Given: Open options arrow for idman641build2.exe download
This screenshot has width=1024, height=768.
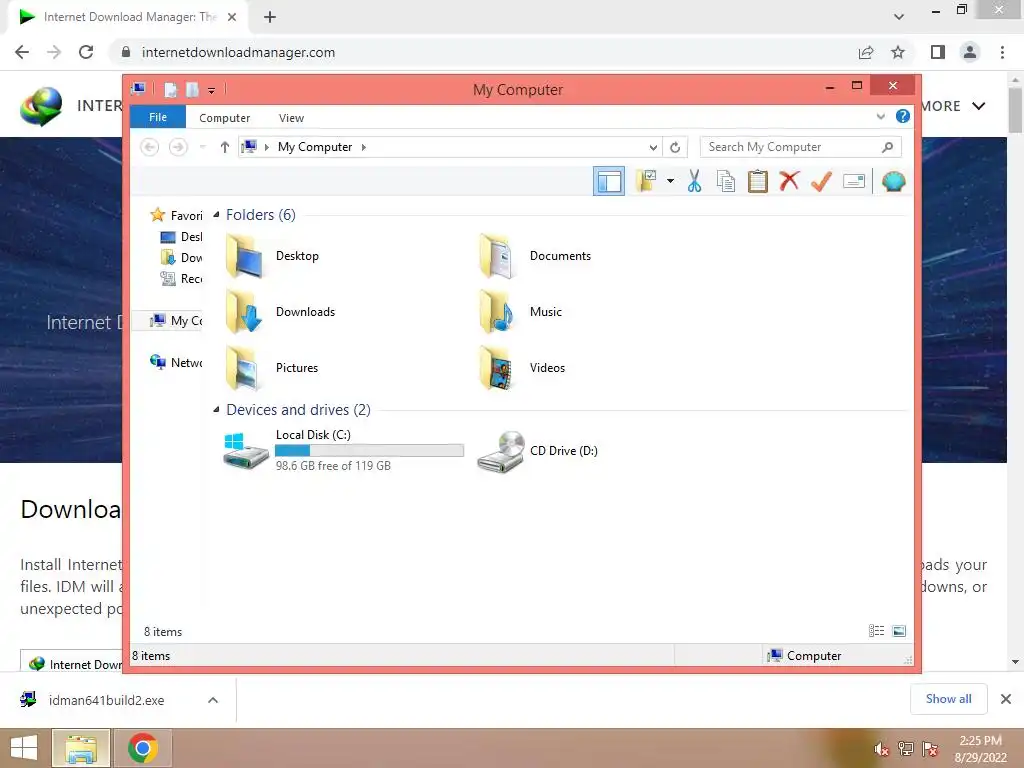Looking at the screenshot, I should pos(213,700).
